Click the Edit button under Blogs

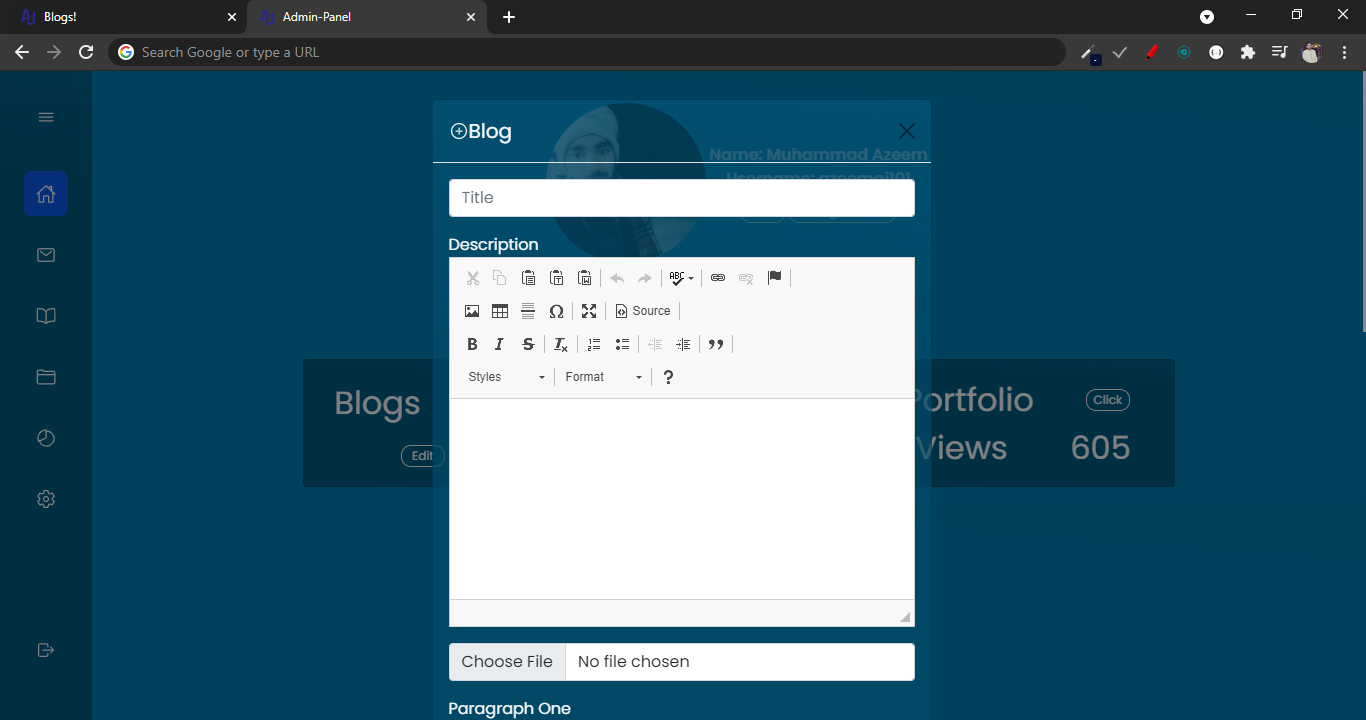(x=422, y=456)
